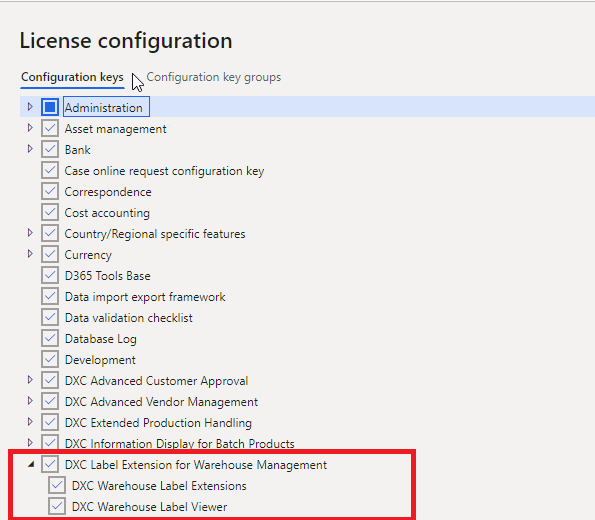
Task: Uncheck Data validation checklist checkbox
Action: pos(50,317)
